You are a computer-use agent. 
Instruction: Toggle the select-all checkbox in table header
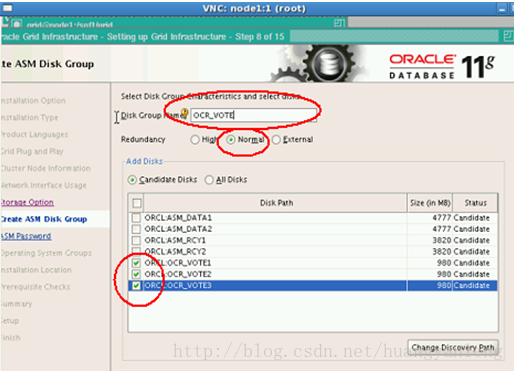click(137, 203)
